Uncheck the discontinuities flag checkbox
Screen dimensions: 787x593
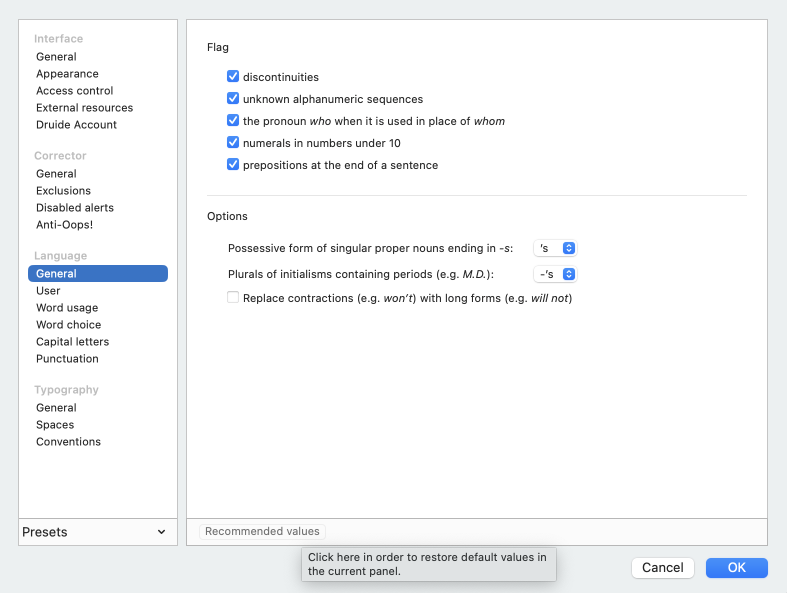[x=233, y=77]
